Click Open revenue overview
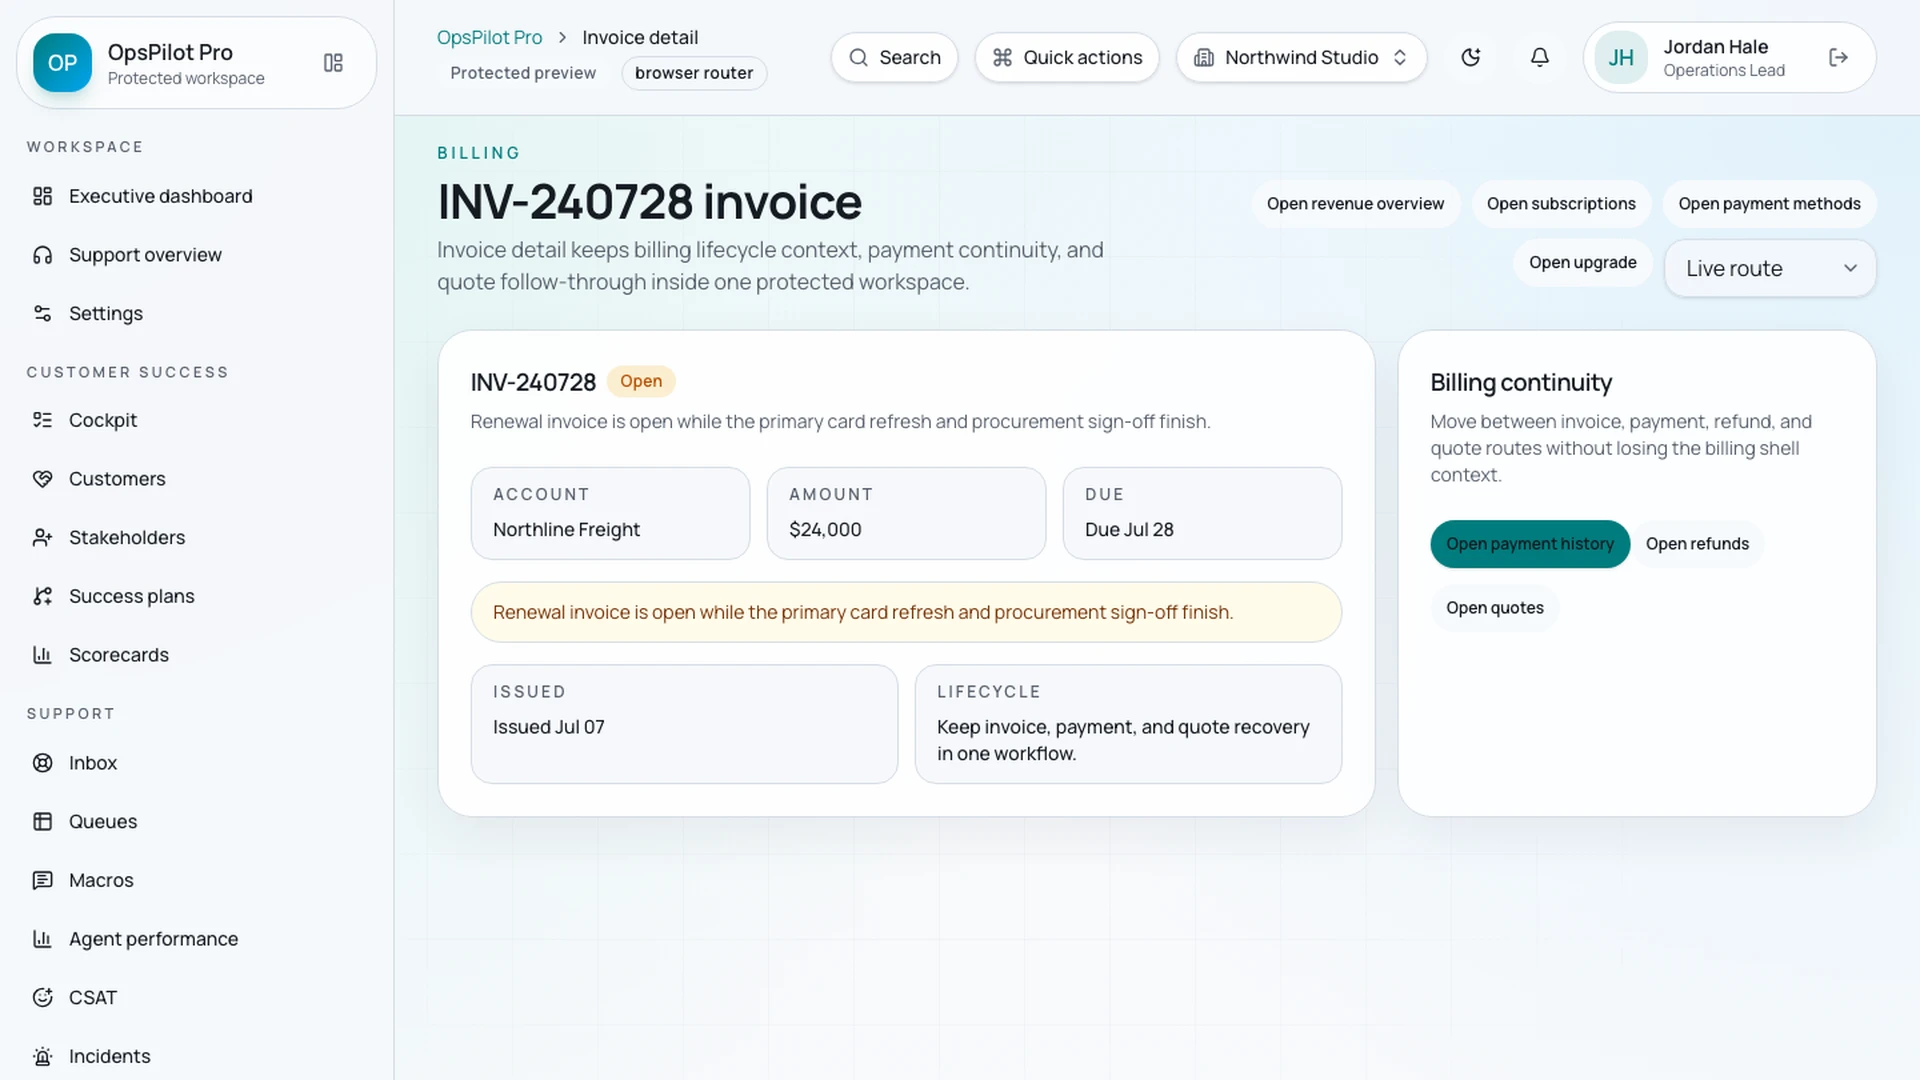 [x=1355, y=204]
